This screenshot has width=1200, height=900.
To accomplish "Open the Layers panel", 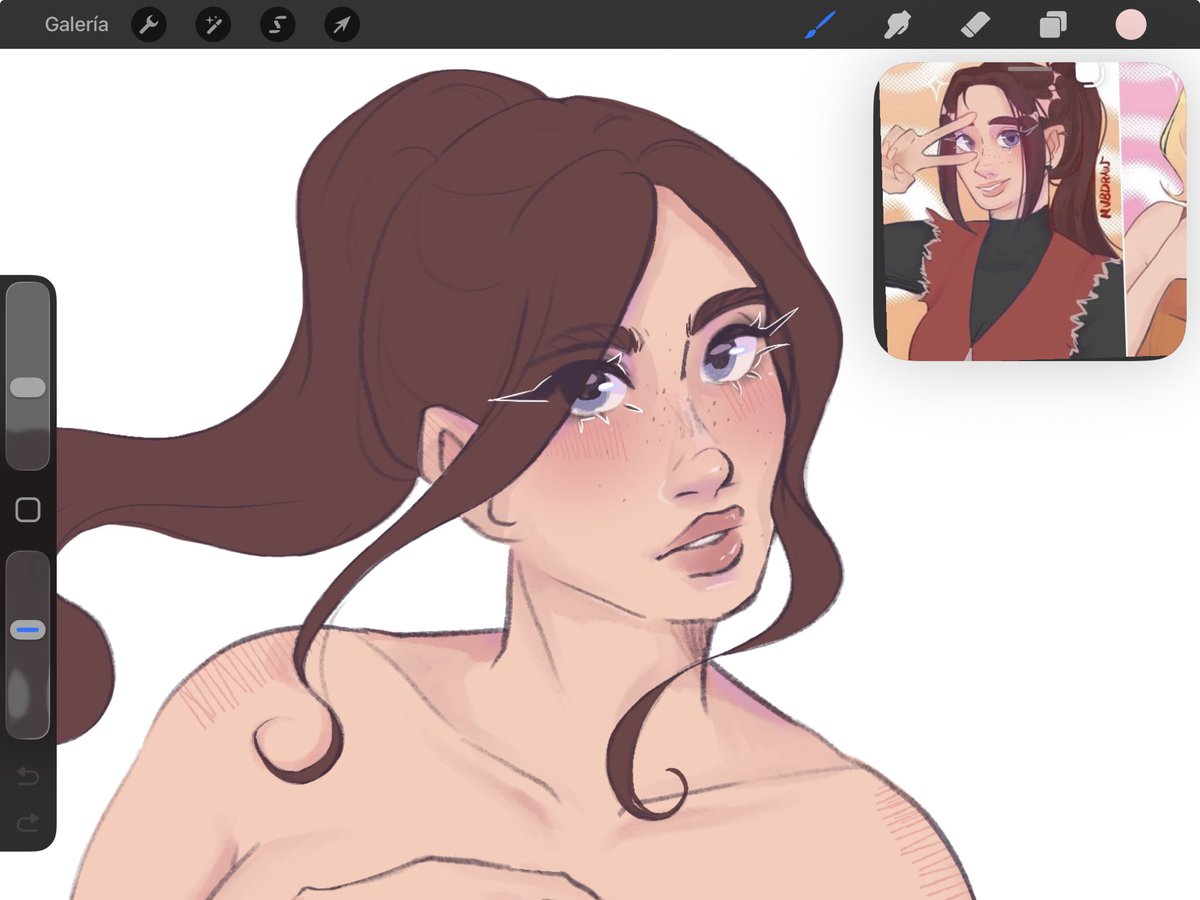I will [x=1052, y=25].
